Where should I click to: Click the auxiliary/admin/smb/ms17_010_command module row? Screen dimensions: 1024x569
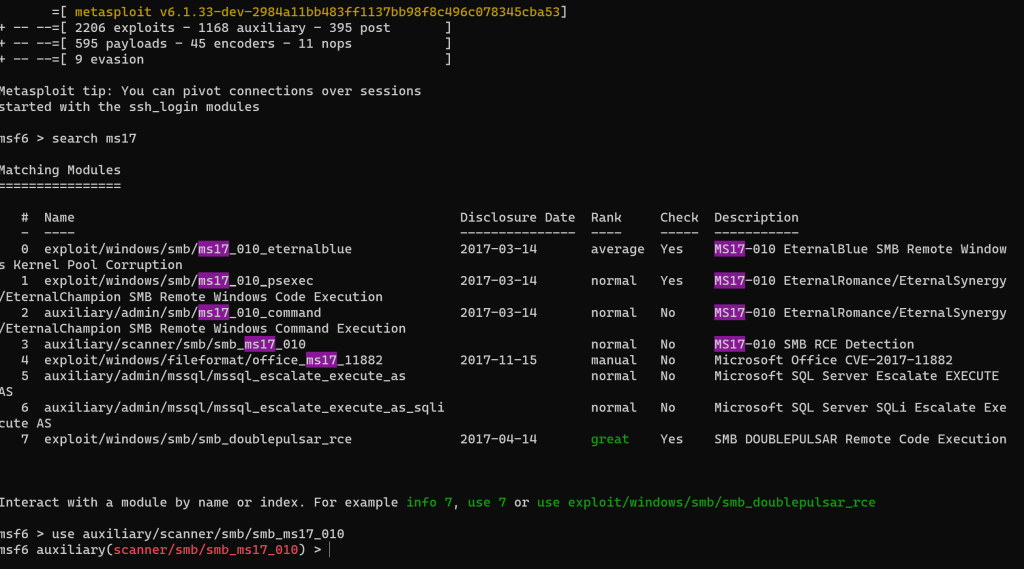(182, 313)
